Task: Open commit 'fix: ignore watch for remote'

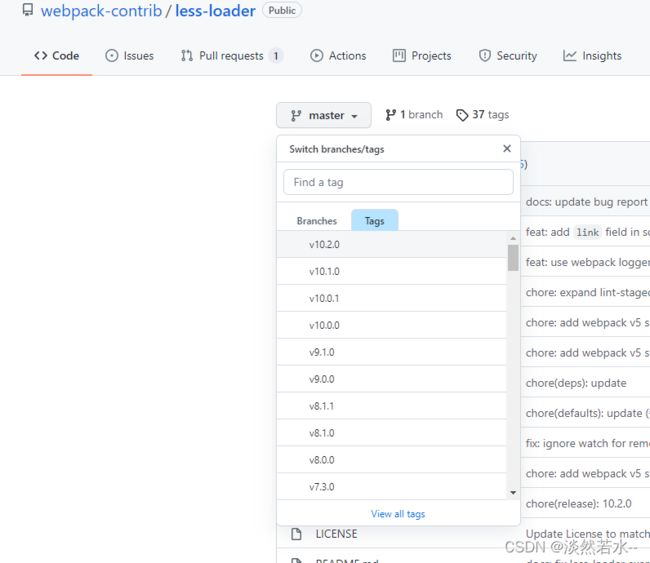Action: tap(587, 443)
